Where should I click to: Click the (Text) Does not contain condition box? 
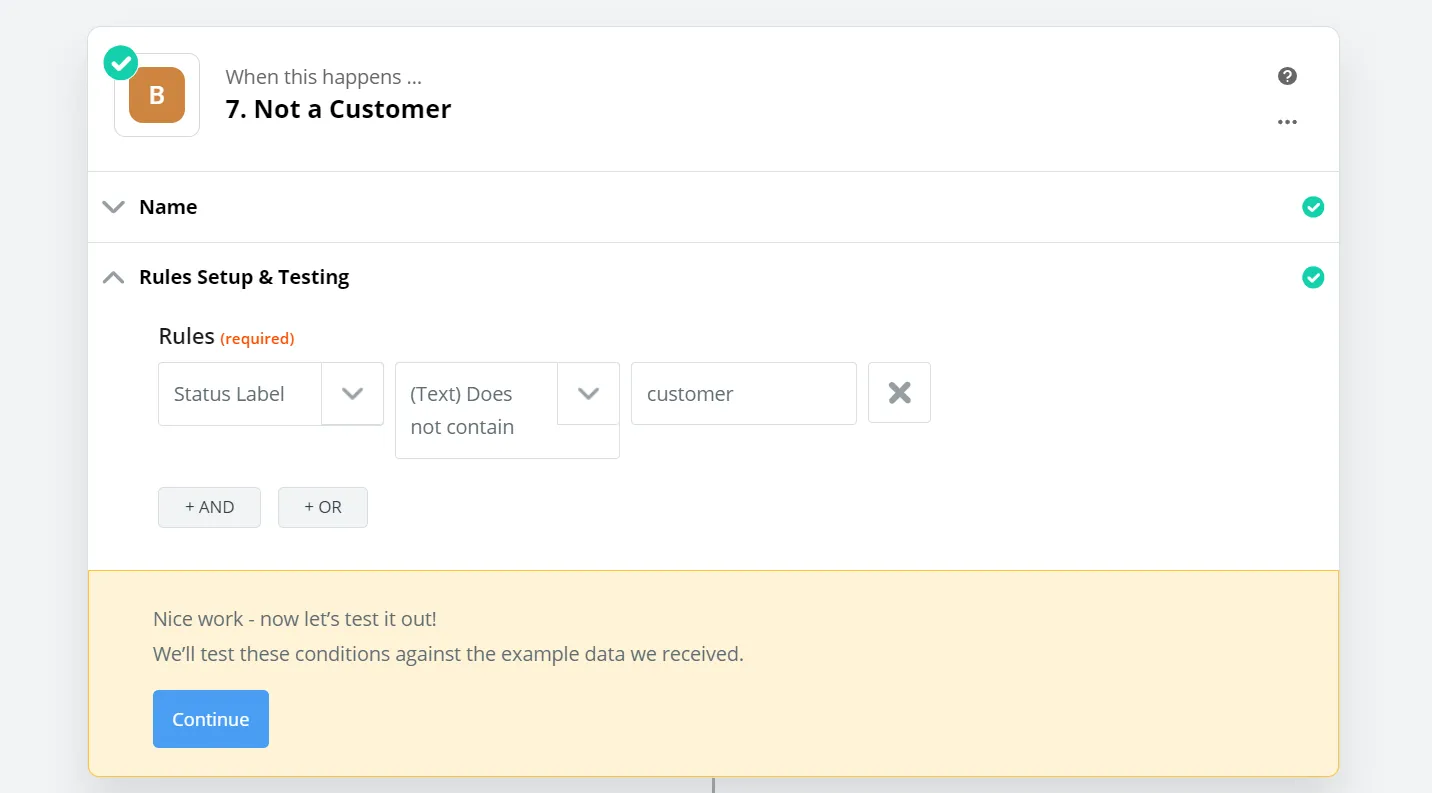point(476,410)
